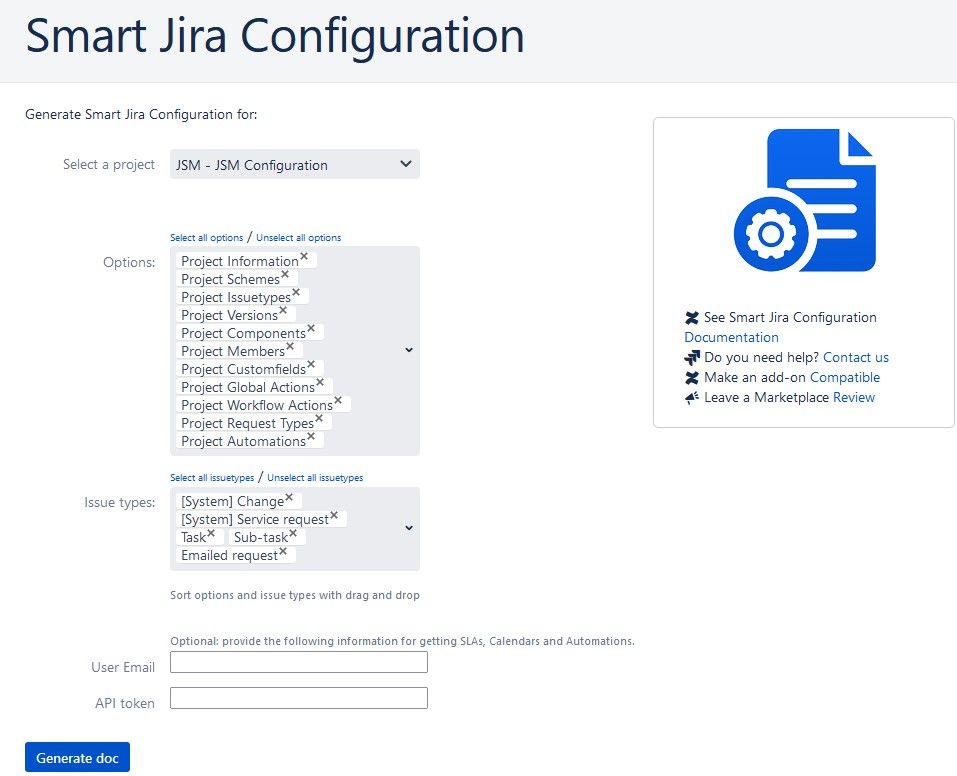Remove the Project Automations option tag
957x776 pixels.
tap(311, 437)
